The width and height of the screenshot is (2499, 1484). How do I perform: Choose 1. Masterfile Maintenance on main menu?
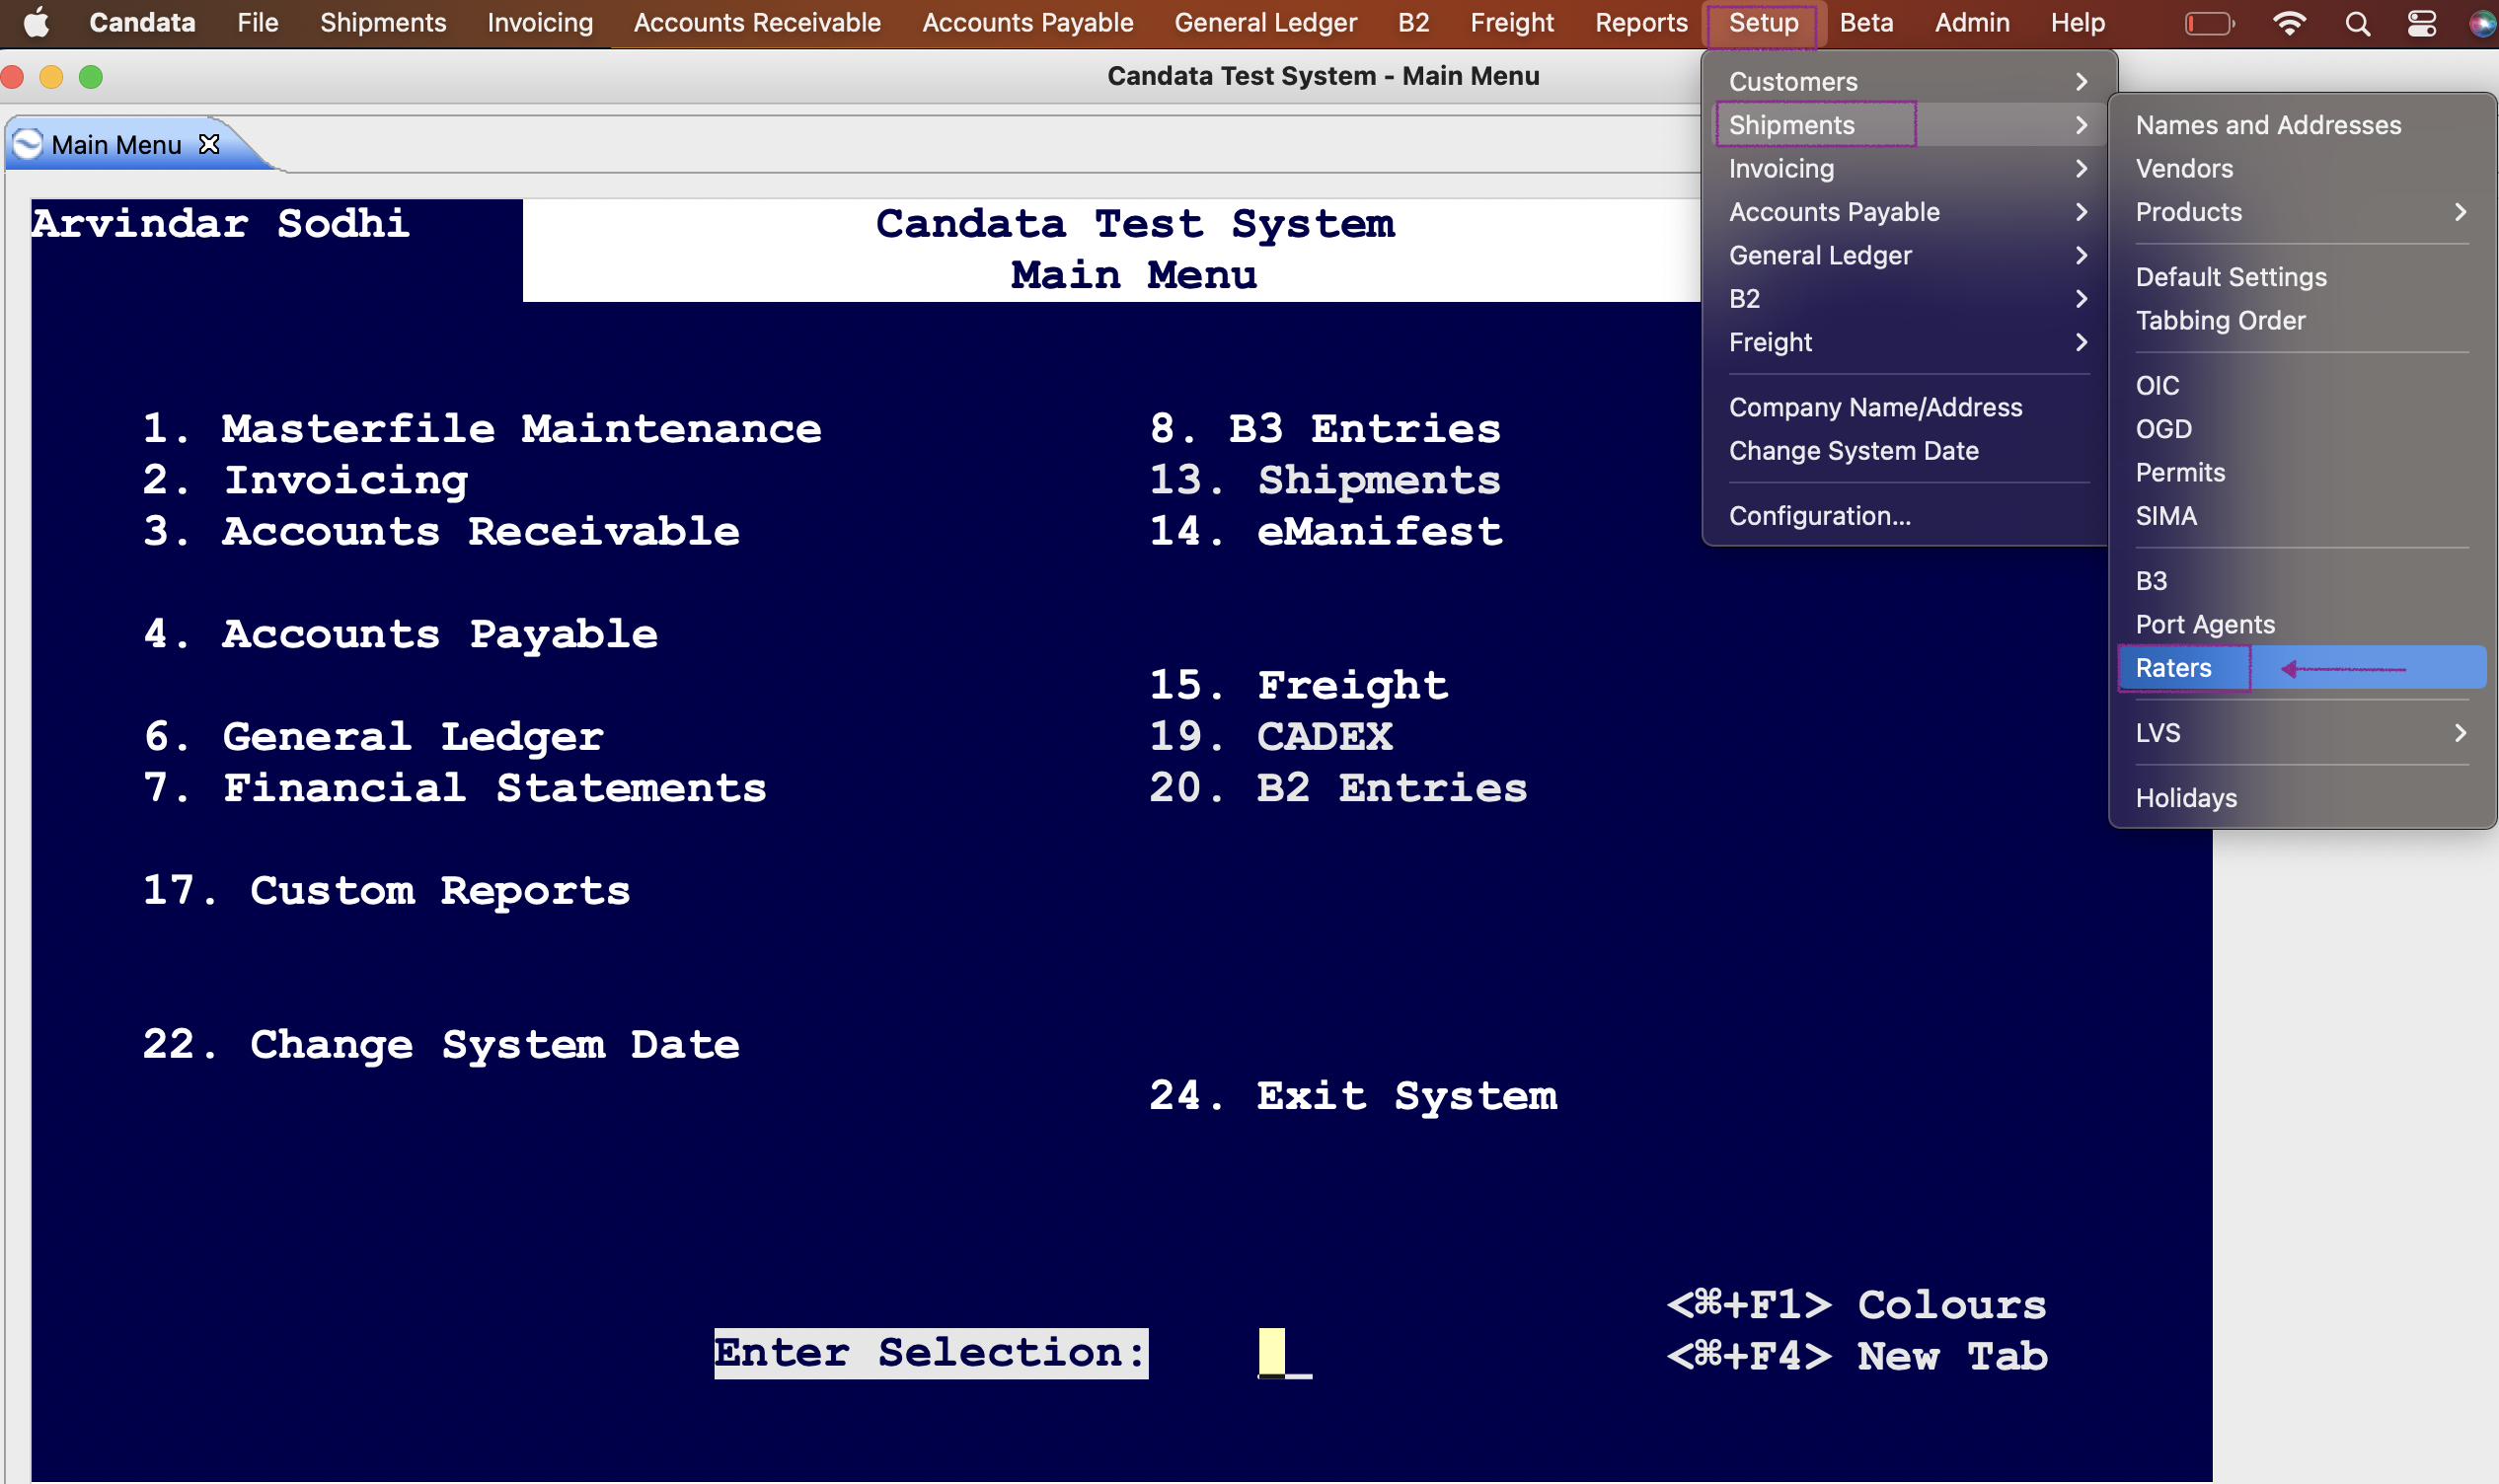482,429
